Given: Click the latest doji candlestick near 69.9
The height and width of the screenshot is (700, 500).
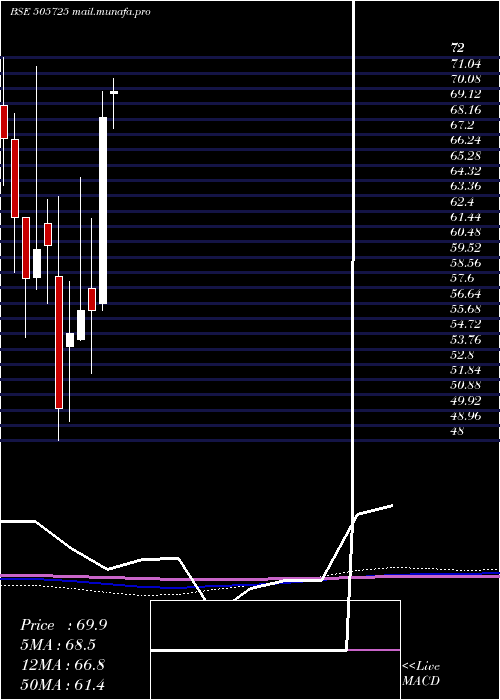Looking at the screenshot, I should click(114, 92).
